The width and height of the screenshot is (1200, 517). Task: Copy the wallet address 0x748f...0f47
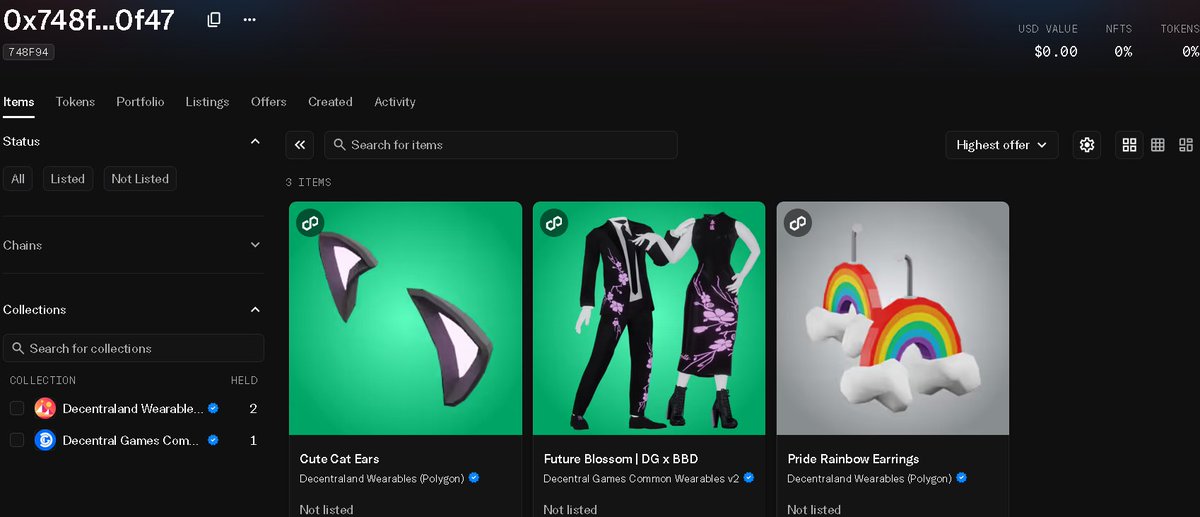pos(214,20)
